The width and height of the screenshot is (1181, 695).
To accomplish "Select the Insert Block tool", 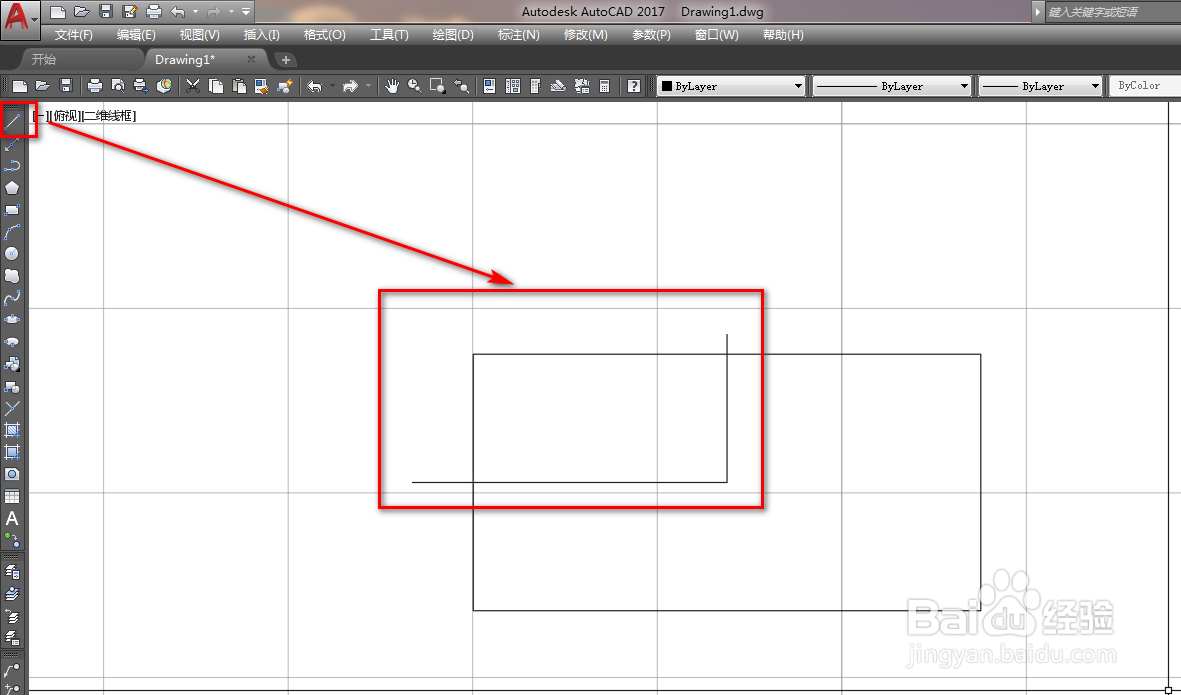I will click(x=12, y=364).
